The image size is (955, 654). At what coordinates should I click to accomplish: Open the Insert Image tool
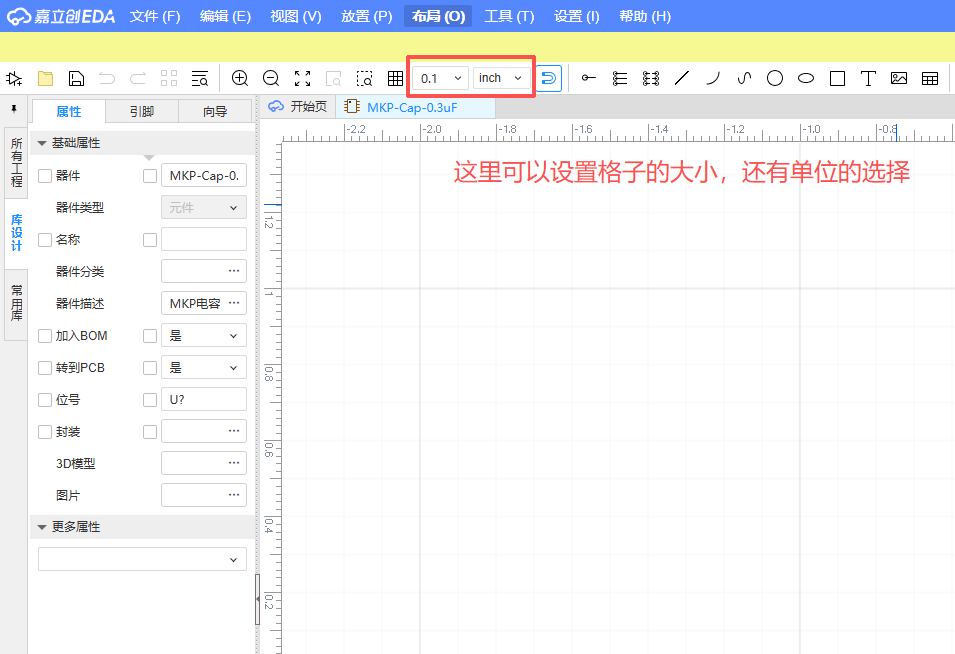click(898, 77)
